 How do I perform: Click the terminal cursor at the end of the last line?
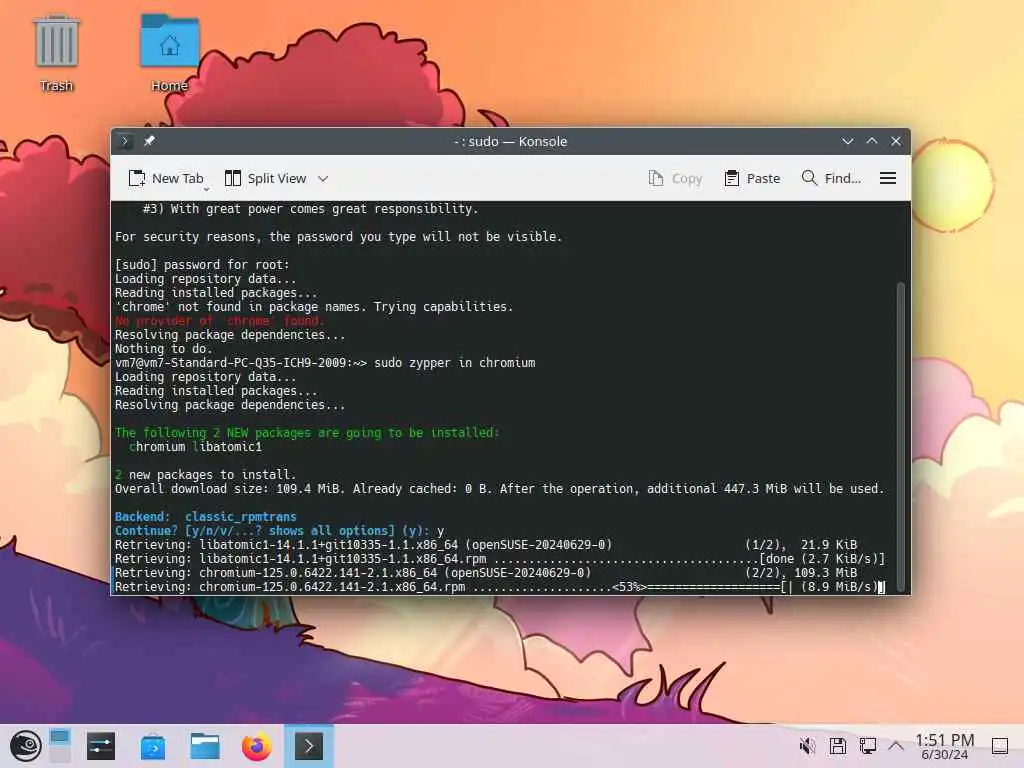(881, 586)
